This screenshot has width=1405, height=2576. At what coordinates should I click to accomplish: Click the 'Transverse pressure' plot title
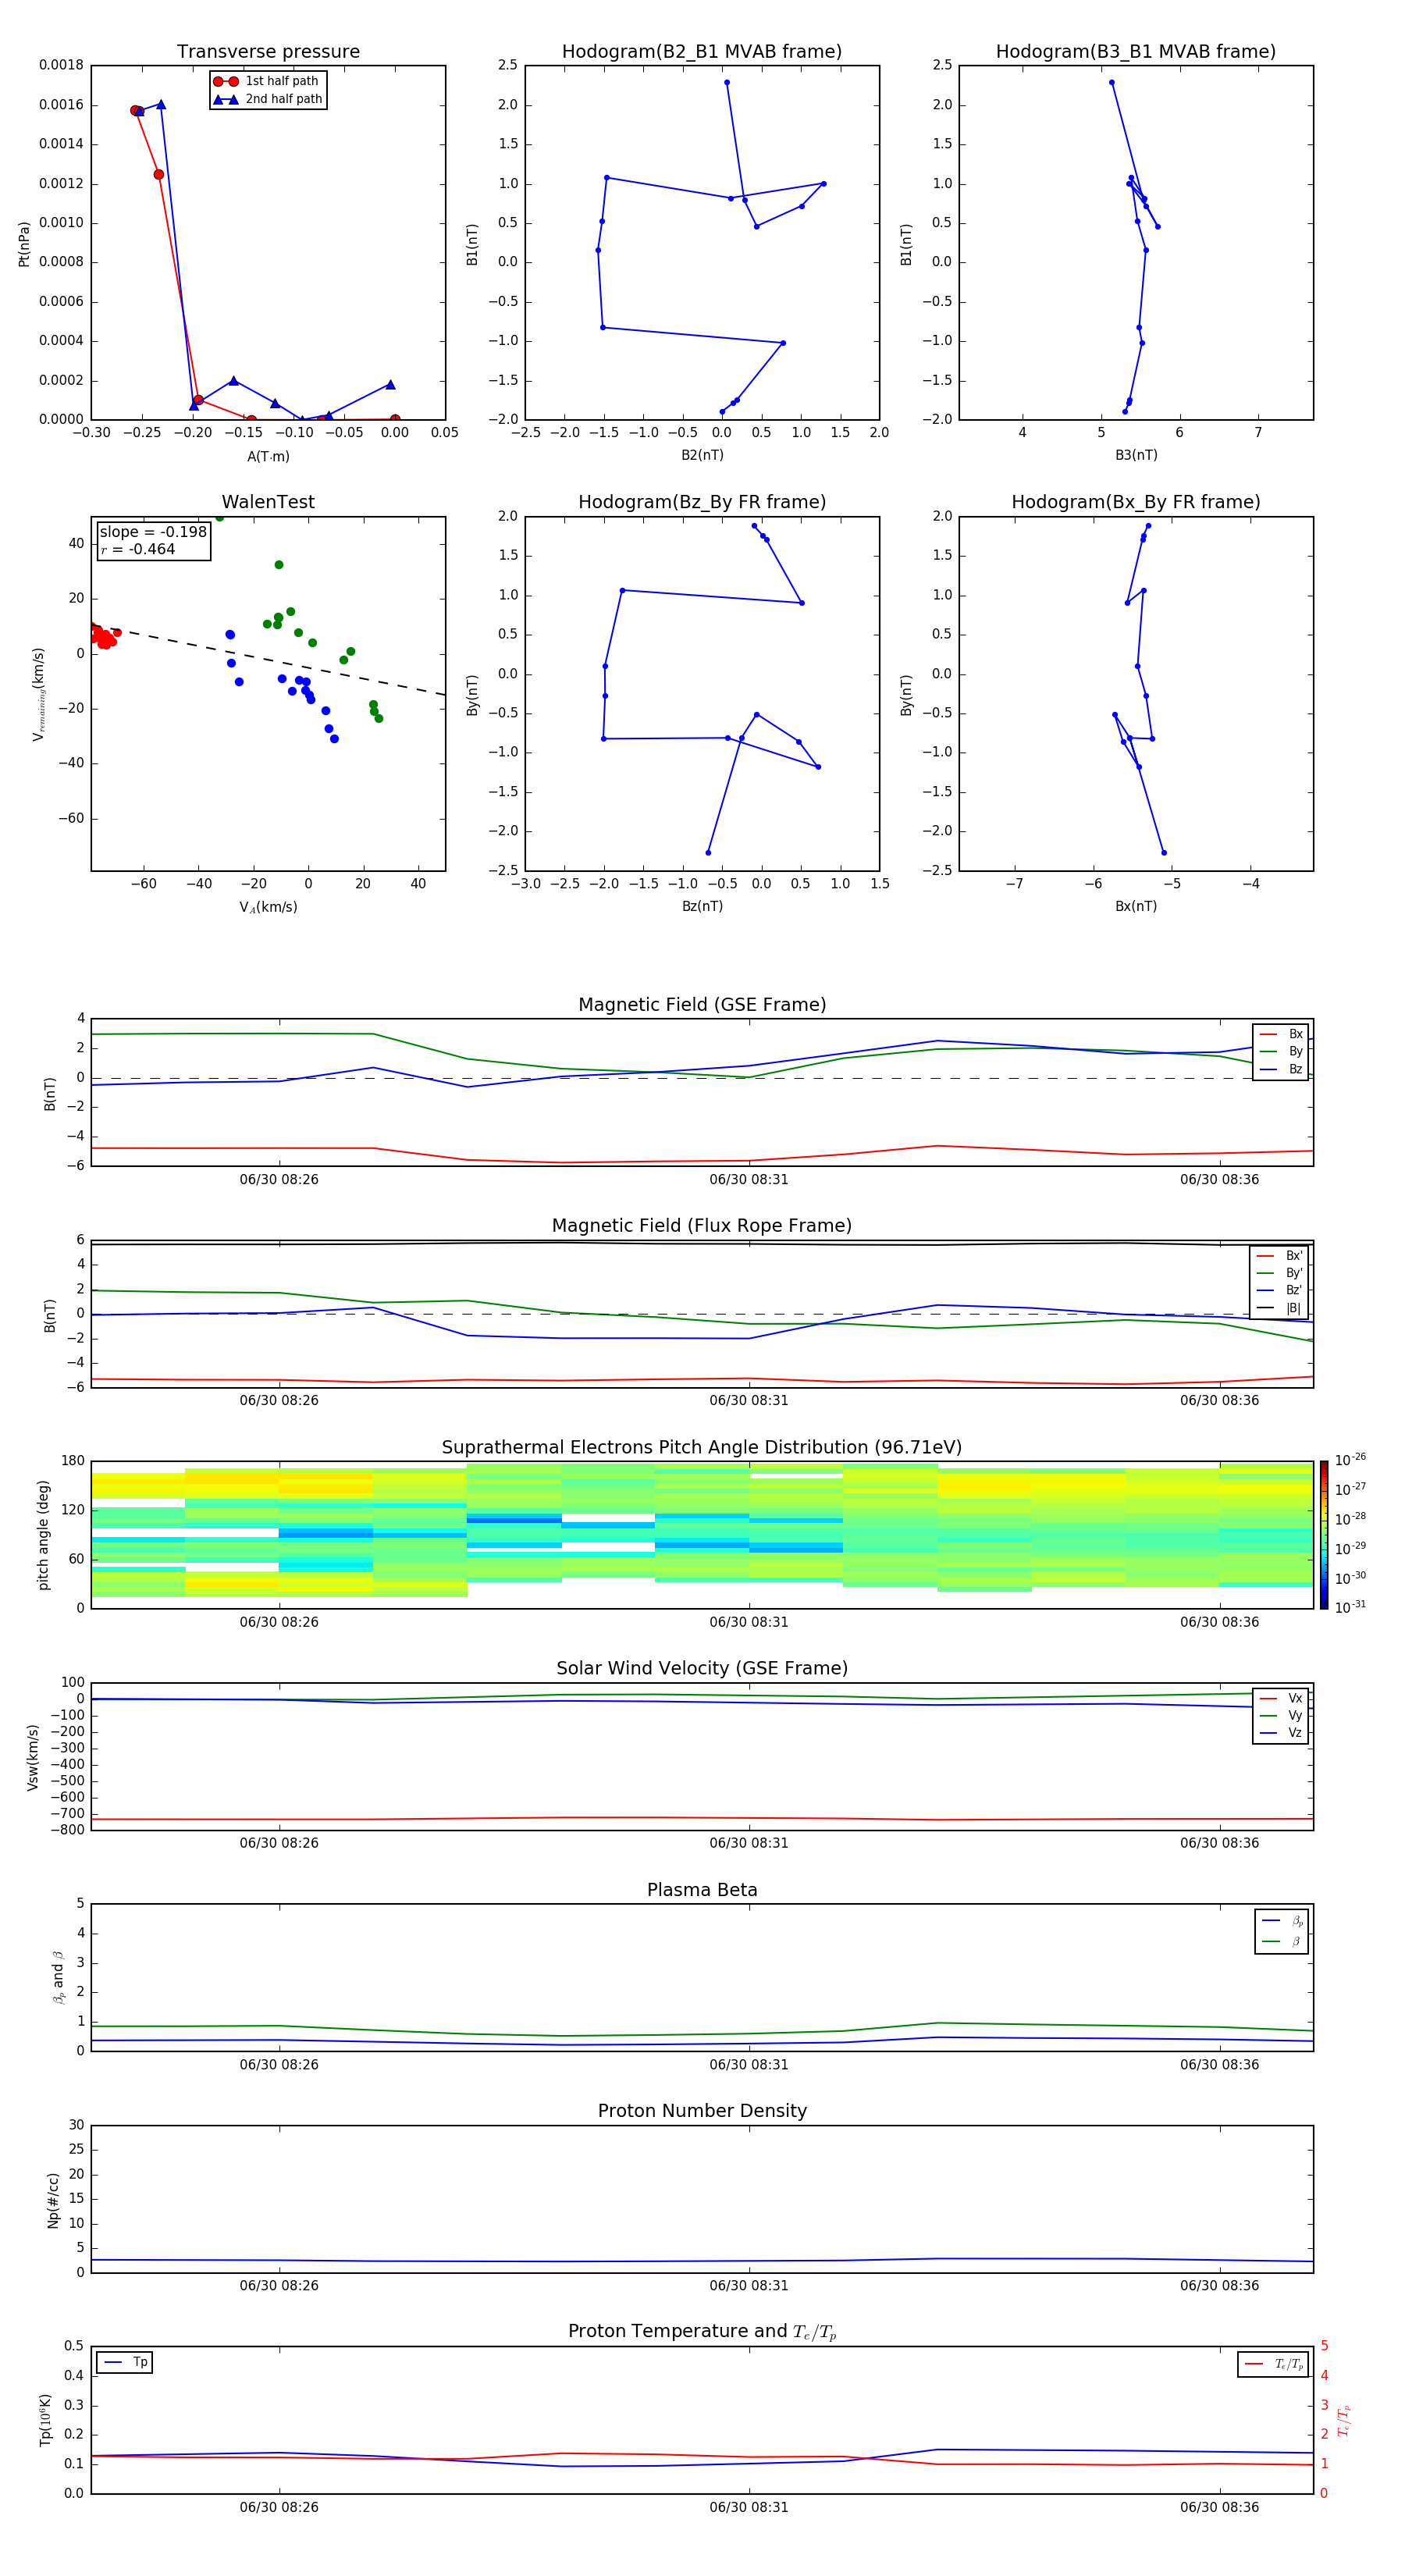tap(268, 51)
